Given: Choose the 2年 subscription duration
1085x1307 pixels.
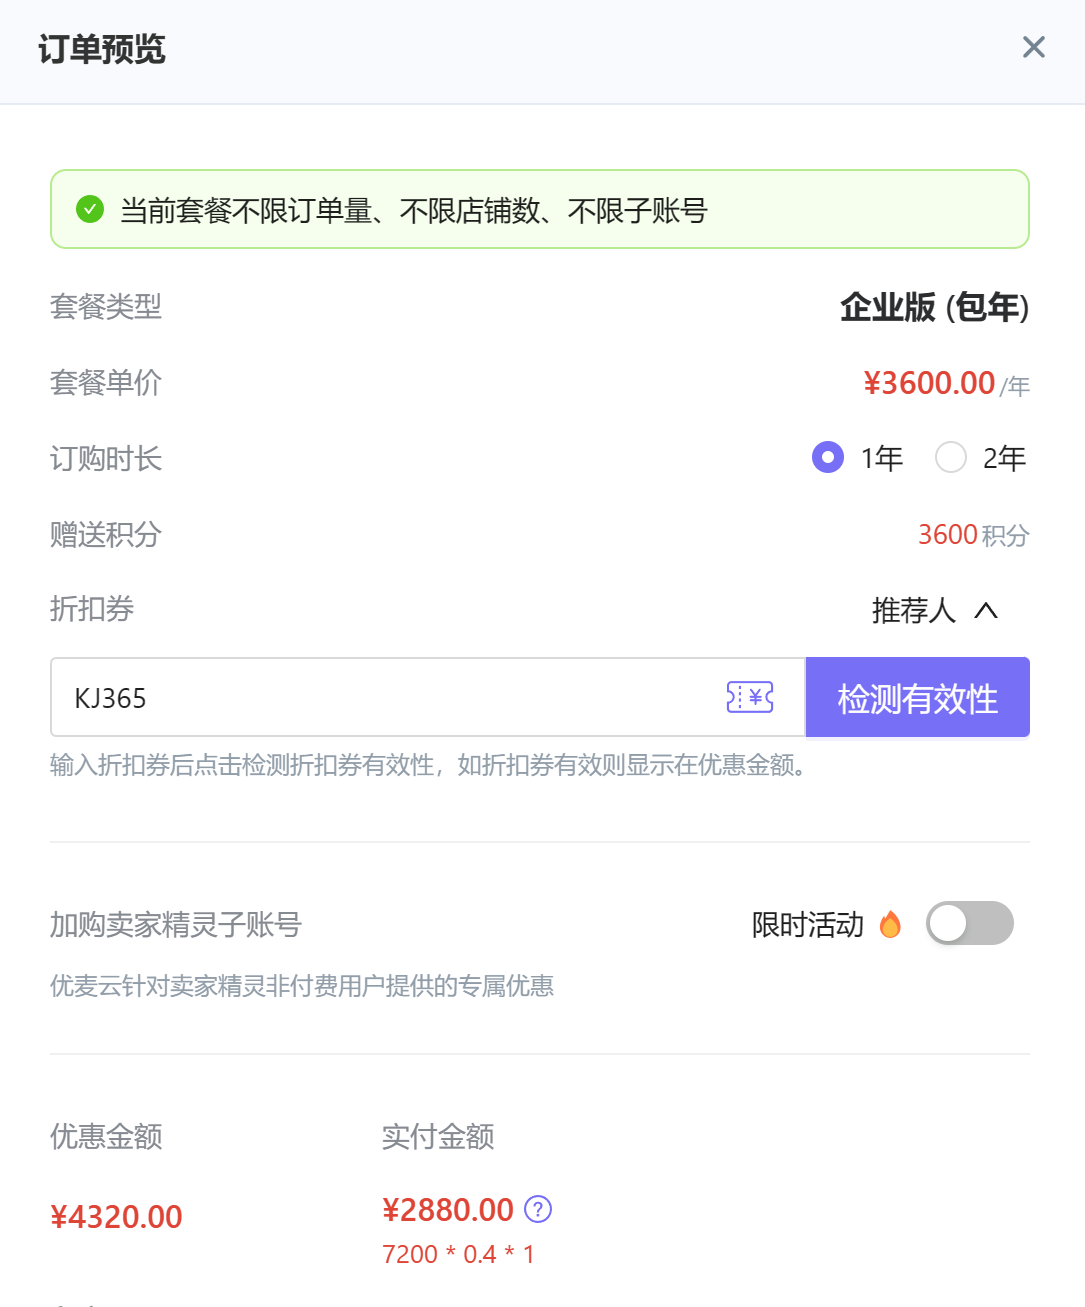Looking at the screenshot, I should 951,458.
